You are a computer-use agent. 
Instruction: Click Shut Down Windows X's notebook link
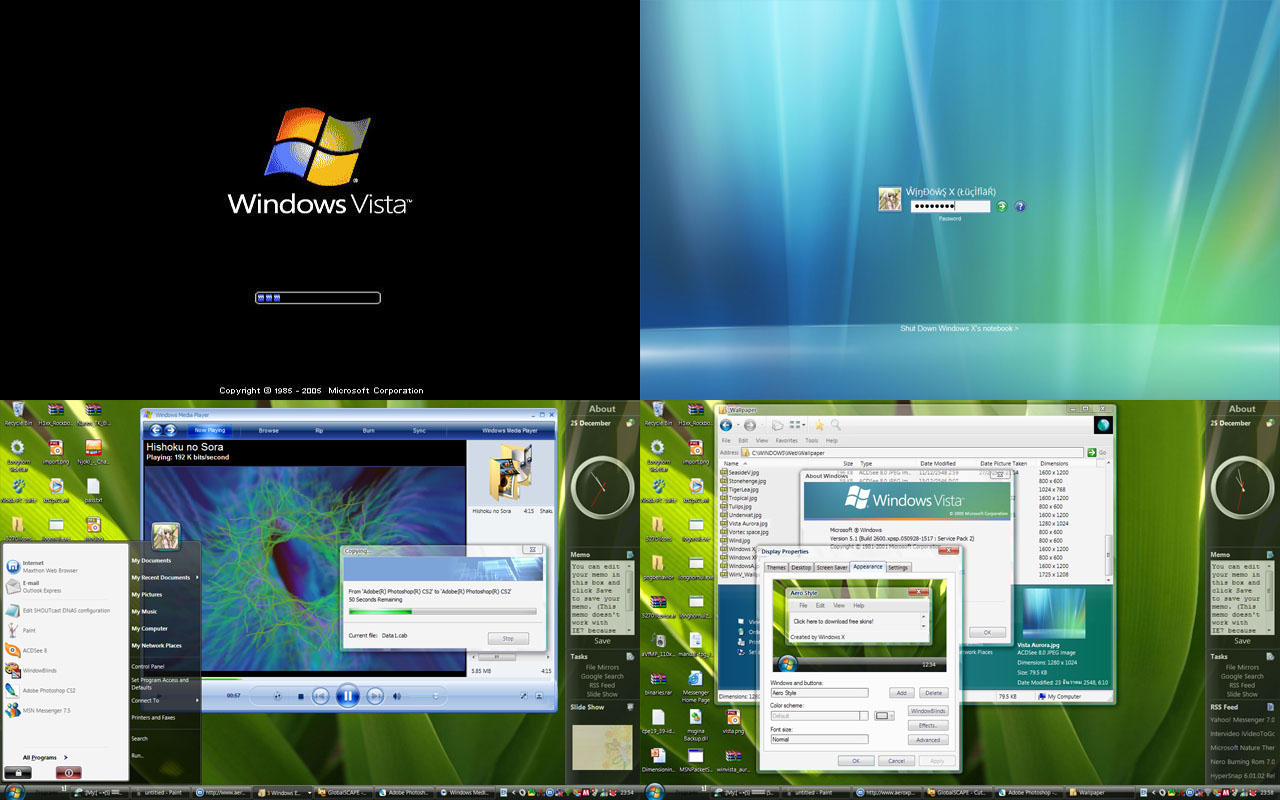(959, 328)
